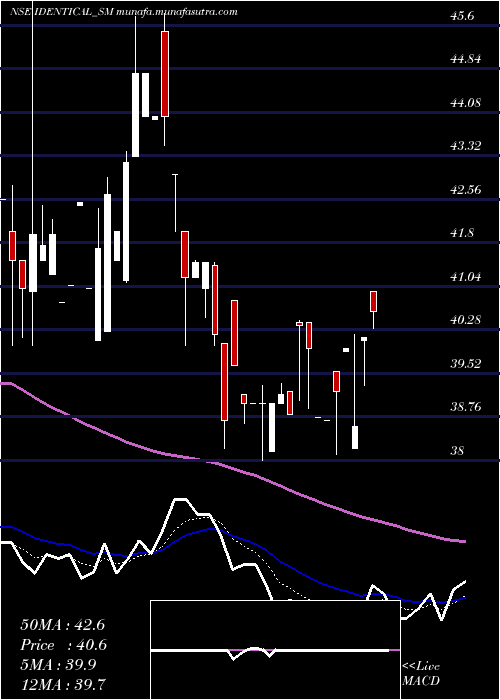Click the 42.56 price axis label
The height and width of the screenshot is (700, 500).
click(x=464, y=190)
